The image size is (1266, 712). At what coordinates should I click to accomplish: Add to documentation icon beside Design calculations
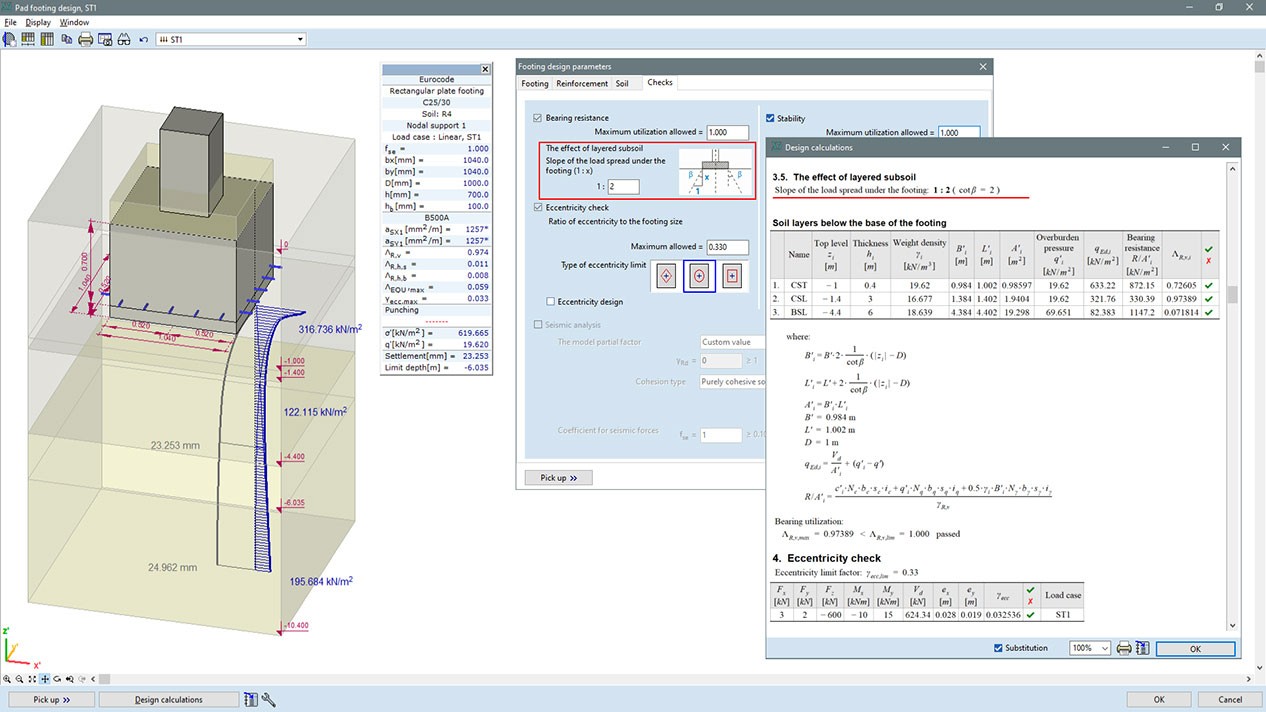click(x=251, y=699)
